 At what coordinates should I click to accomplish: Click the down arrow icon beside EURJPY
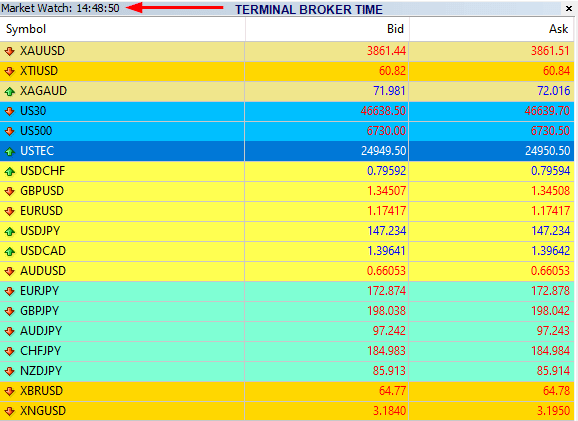tap(10, 291)
